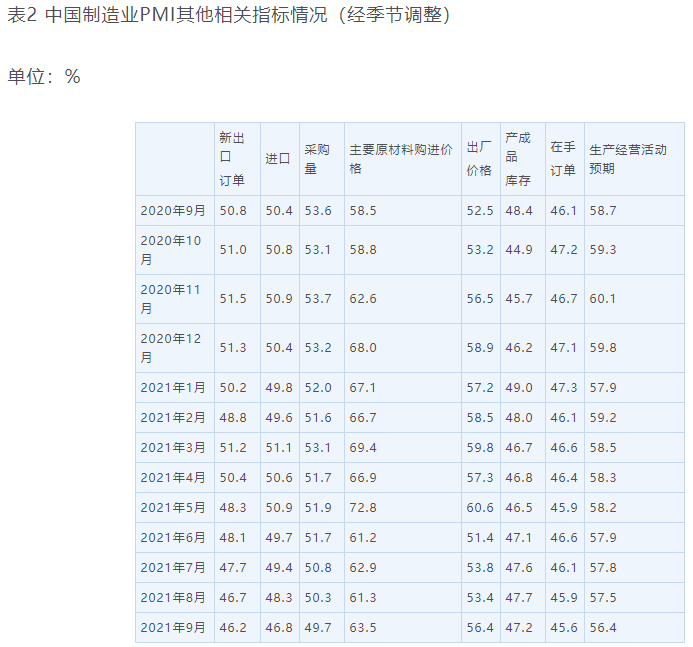Select the 2021年1月 row label

(173, 388)
